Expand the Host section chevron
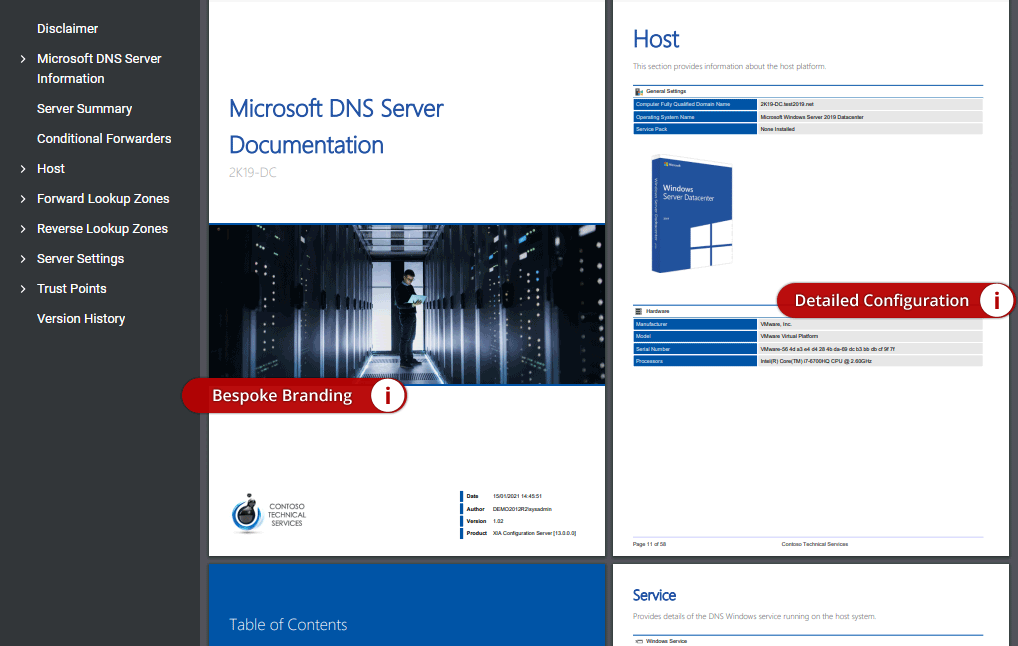1018x646 pixels. click(x=23, y=169)
